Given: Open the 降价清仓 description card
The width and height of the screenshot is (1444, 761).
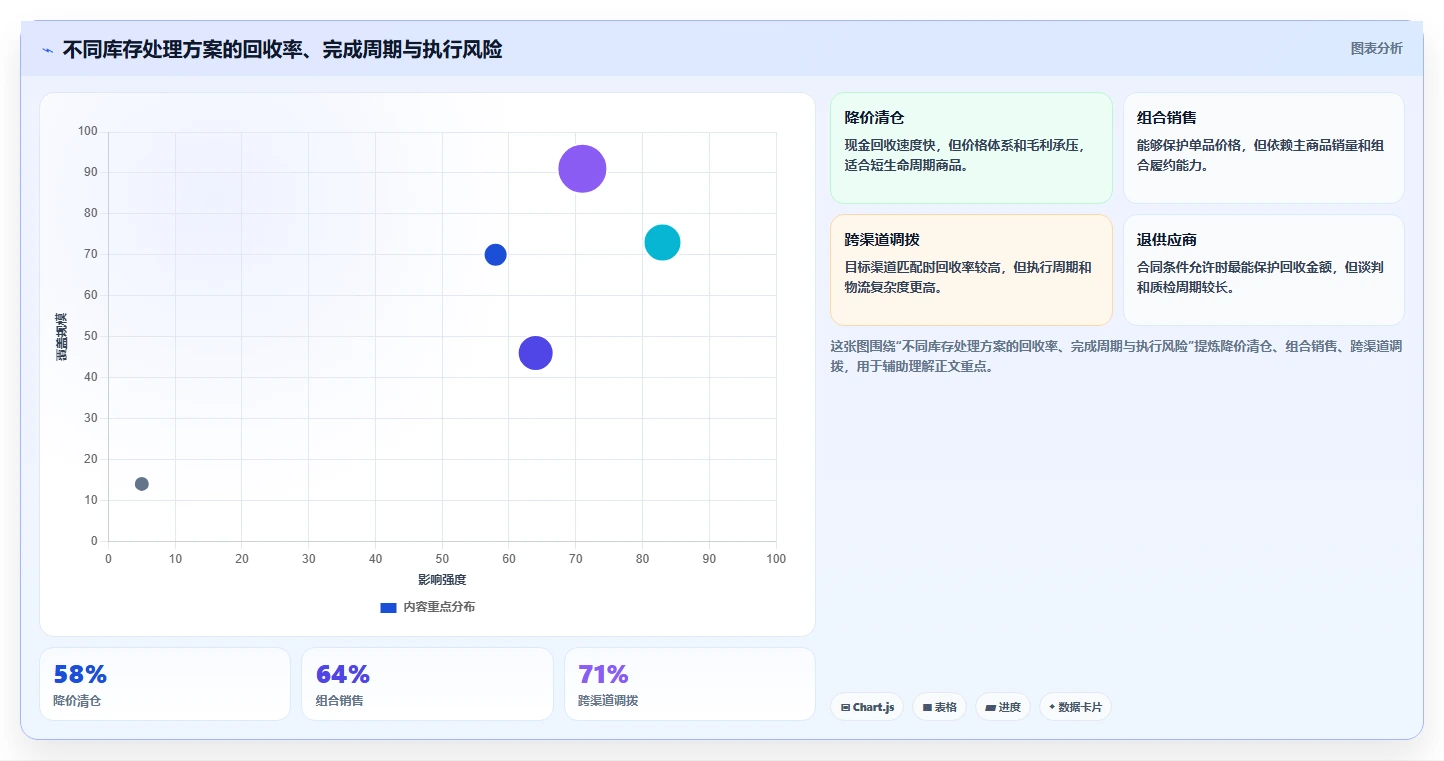Looking at the screenshot, I should [x=971, y=148].
